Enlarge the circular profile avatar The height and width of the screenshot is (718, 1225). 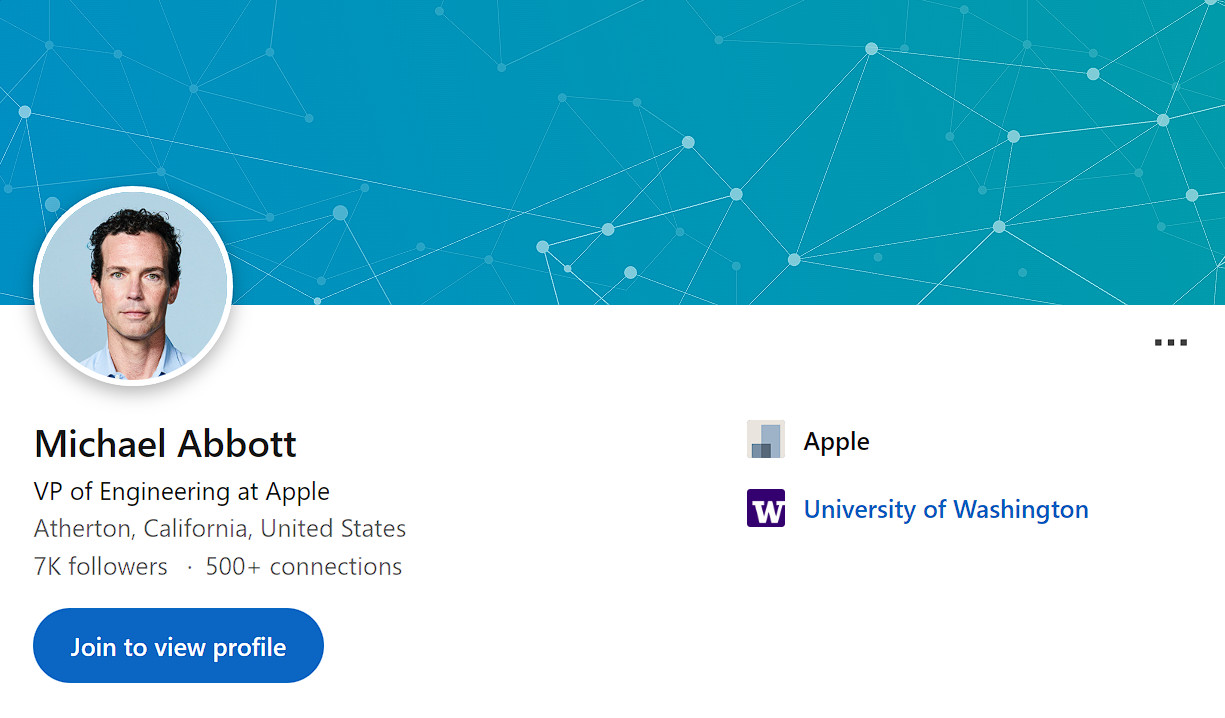pyautogui.click(x=133, y=286)
